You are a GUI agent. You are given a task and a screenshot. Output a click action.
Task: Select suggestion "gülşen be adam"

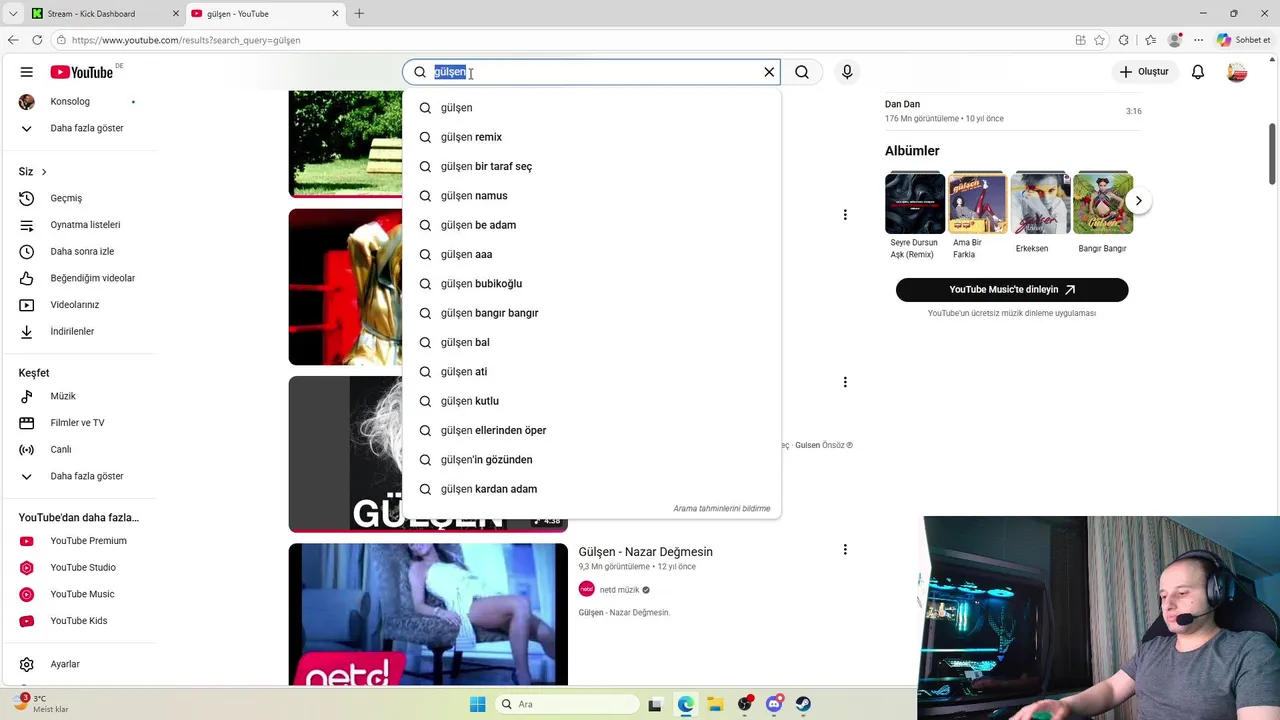coord(591,225)
